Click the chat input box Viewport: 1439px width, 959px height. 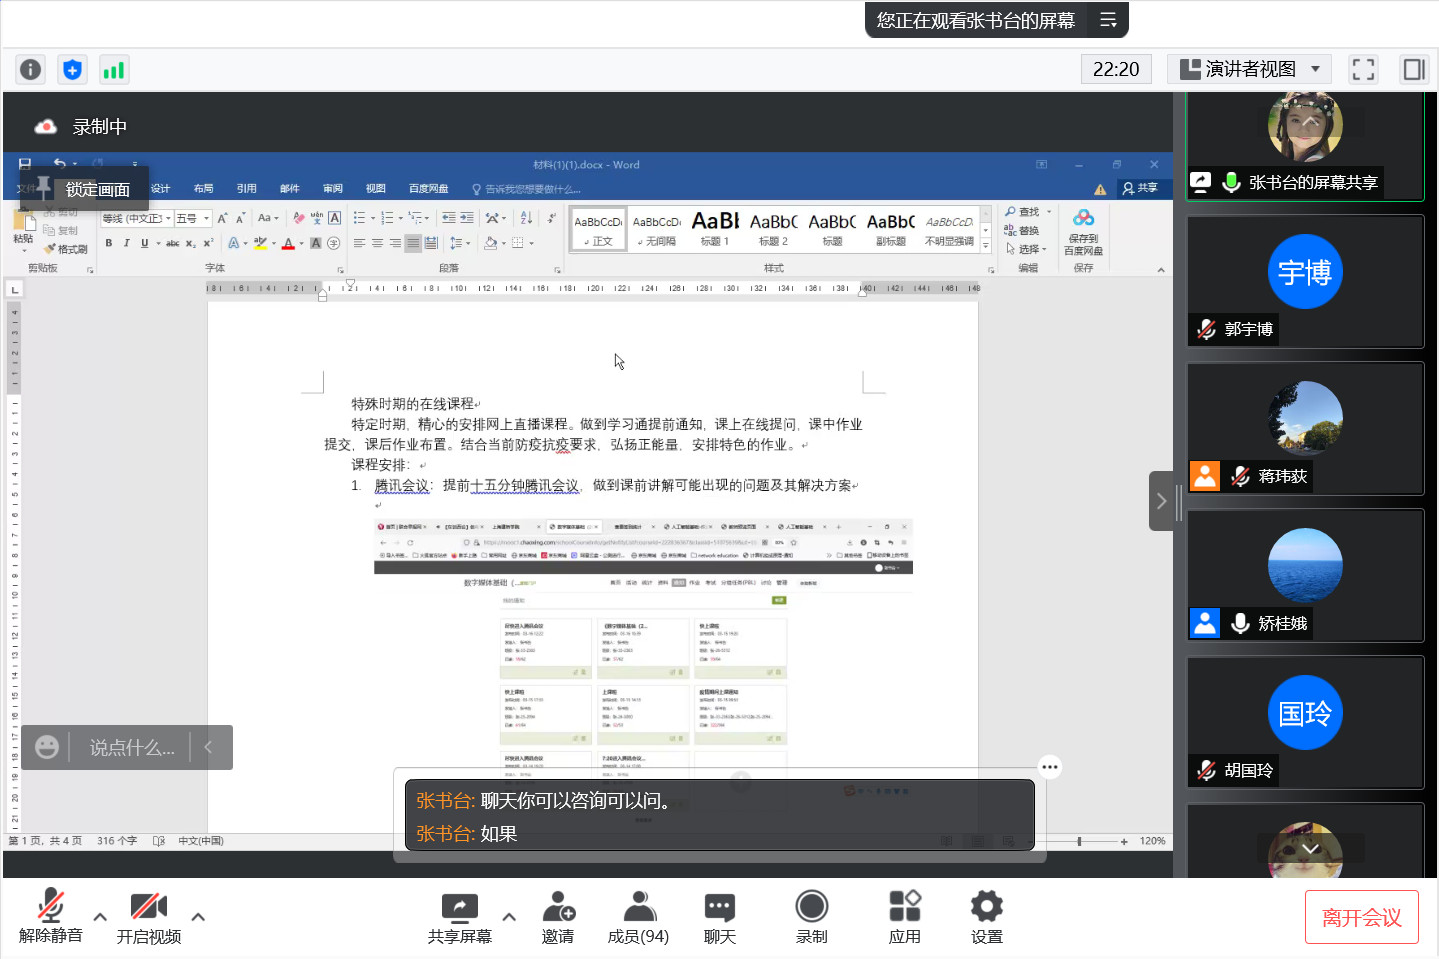tap(132, 748)
